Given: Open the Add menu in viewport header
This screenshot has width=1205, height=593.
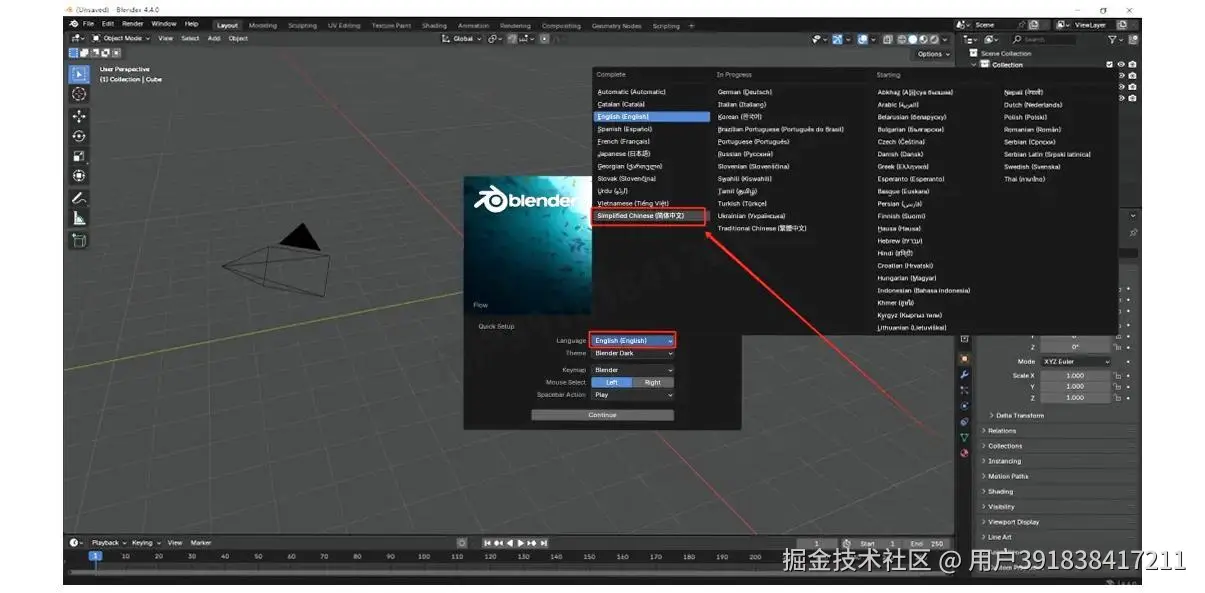Looking at the screenshot, I should pos(213,39).
